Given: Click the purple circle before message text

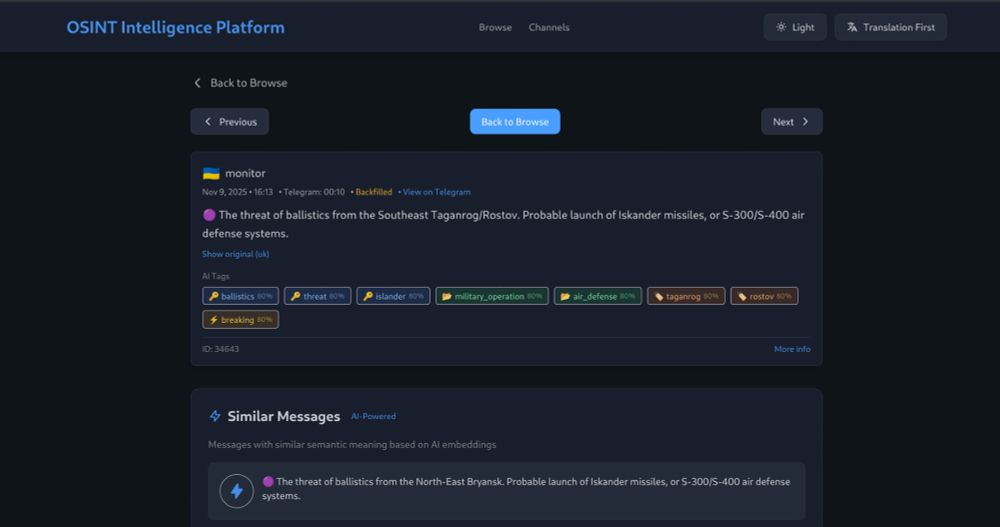Looking at the screenshot, I should click(x=209, y=215).
